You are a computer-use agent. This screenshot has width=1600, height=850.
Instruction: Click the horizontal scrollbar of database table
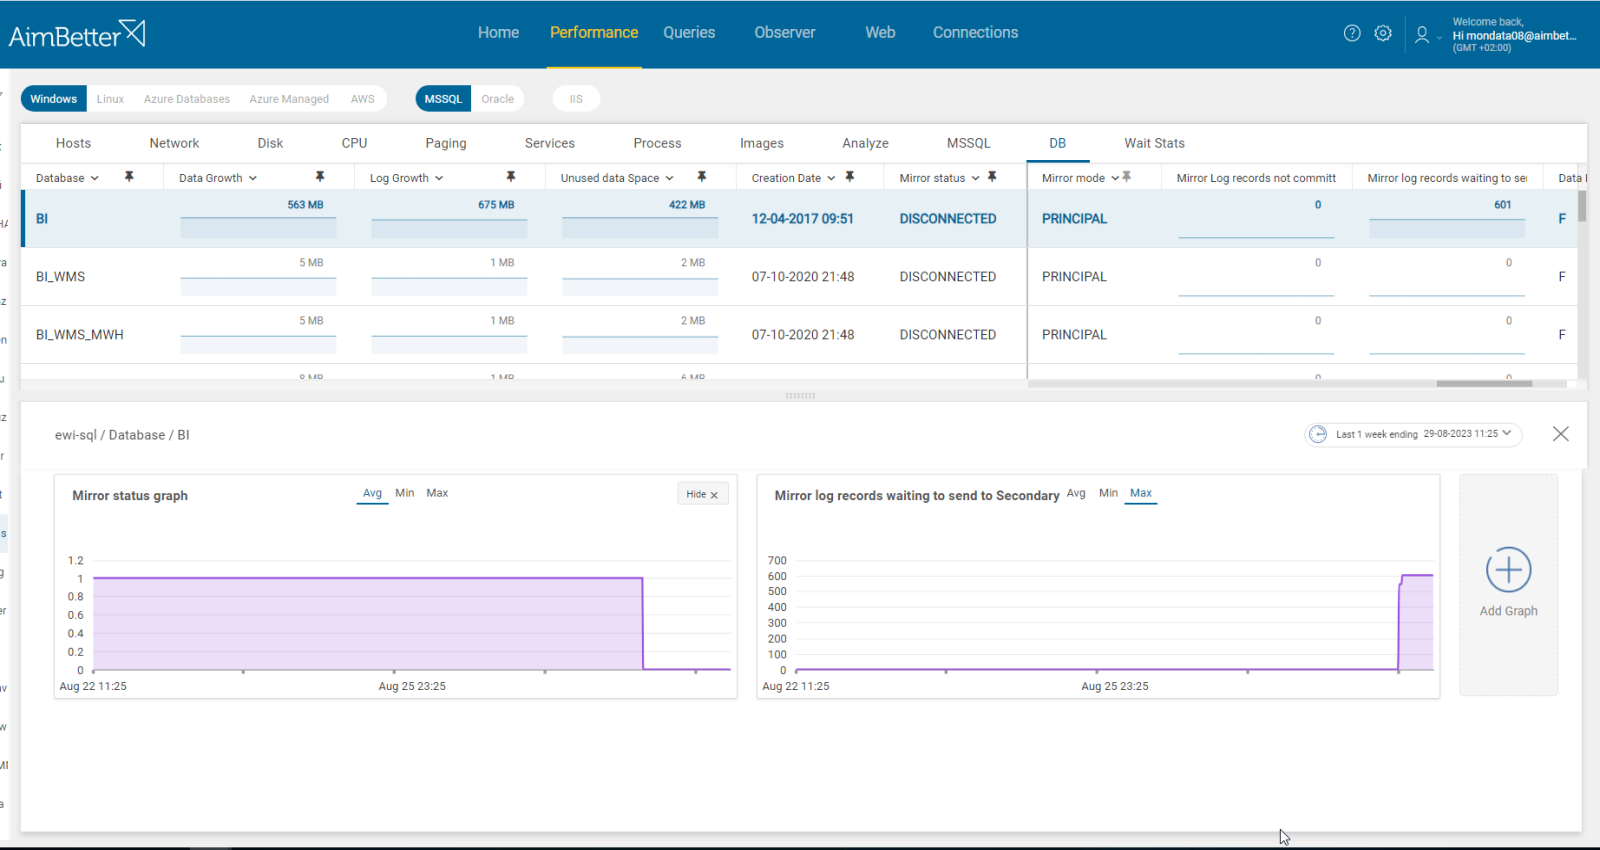pyautogui.click(x=1484, y=383)
